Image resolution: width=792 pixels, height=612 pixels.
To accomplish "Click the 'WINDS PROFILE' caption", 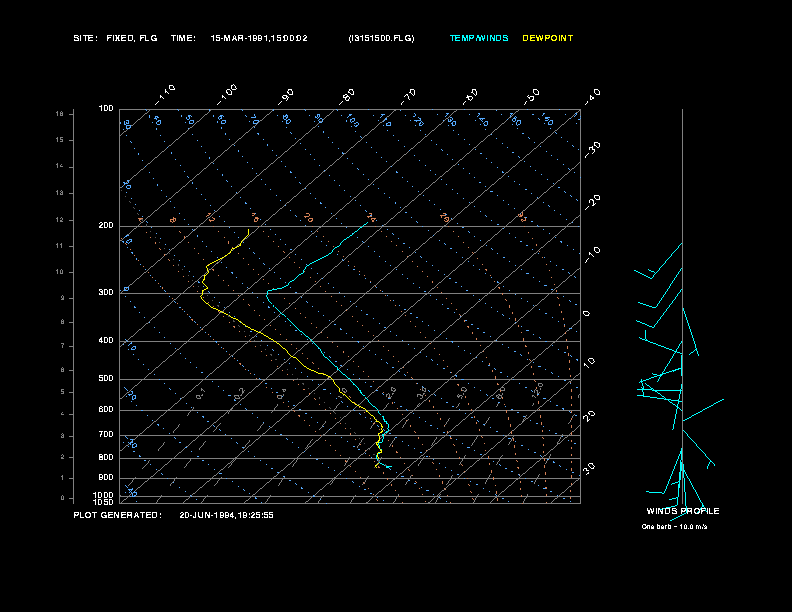I will (683, 511).
